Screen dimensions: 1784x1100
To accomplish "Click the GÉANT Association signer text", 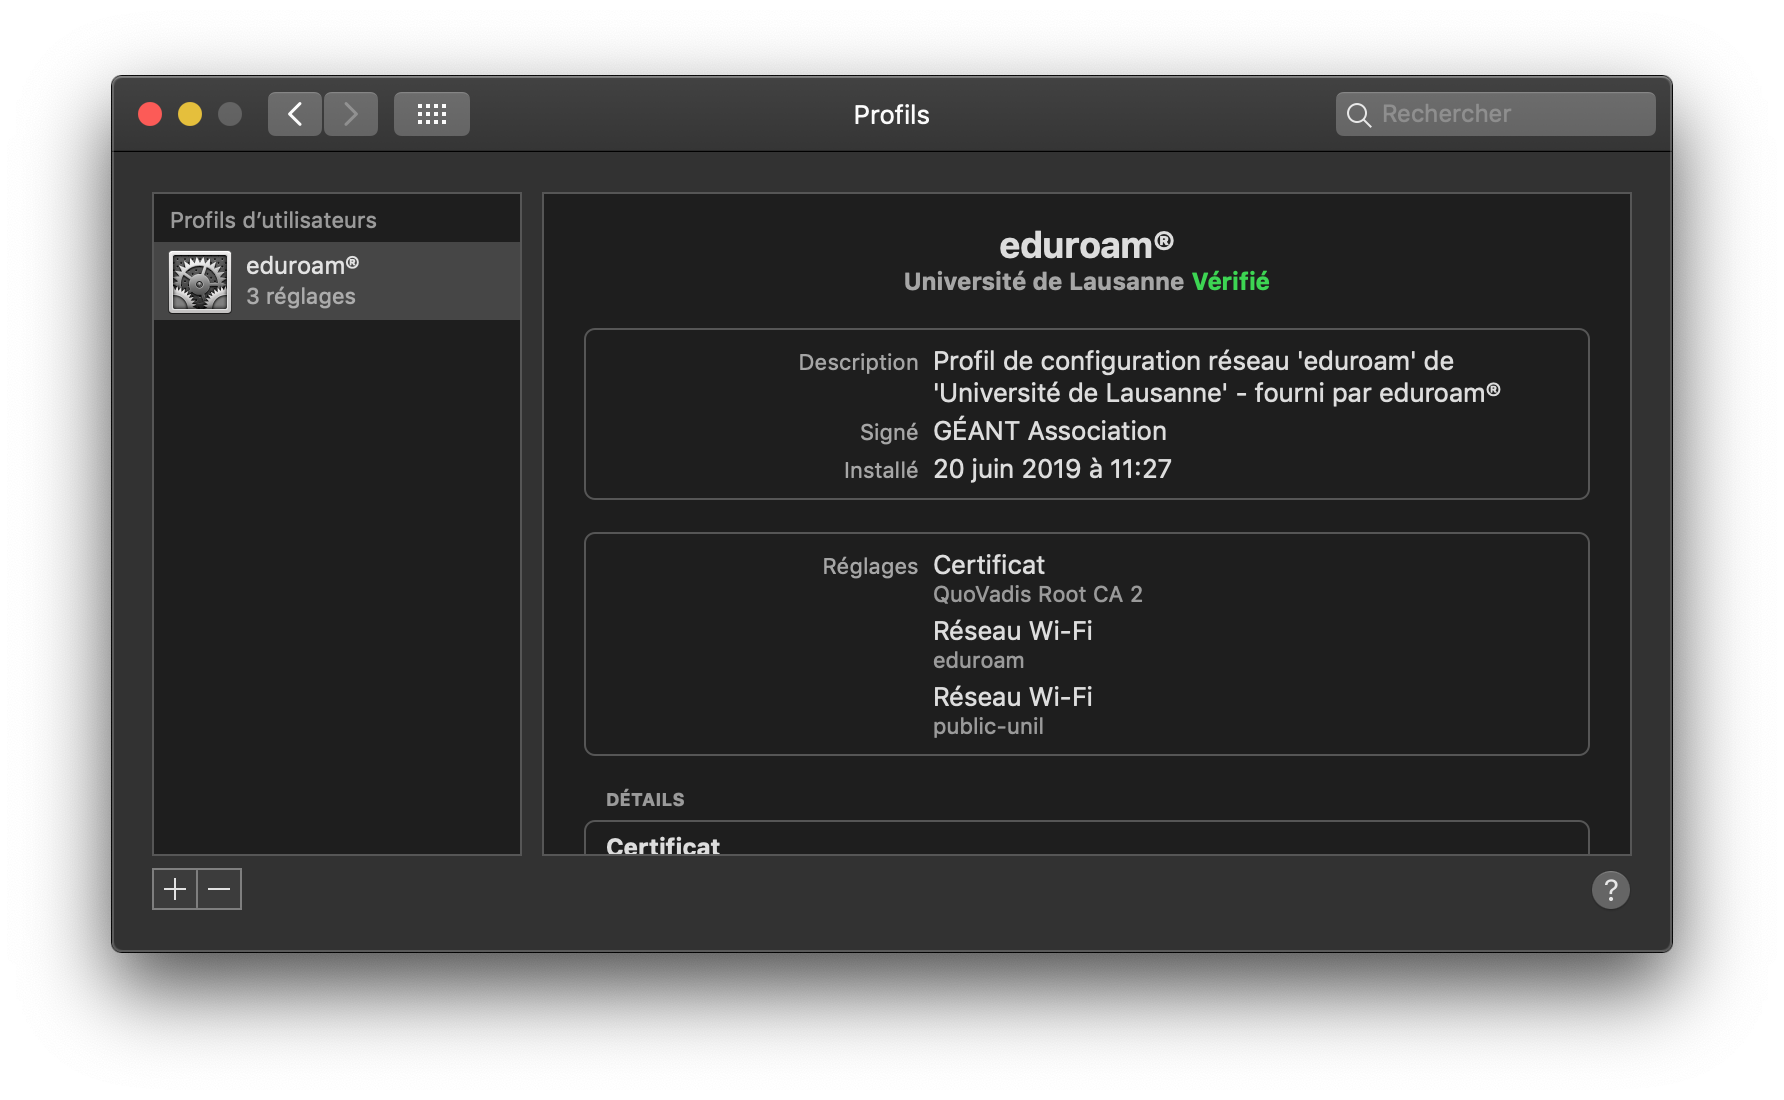I will pyautogui.click(x=1049, y=431).
